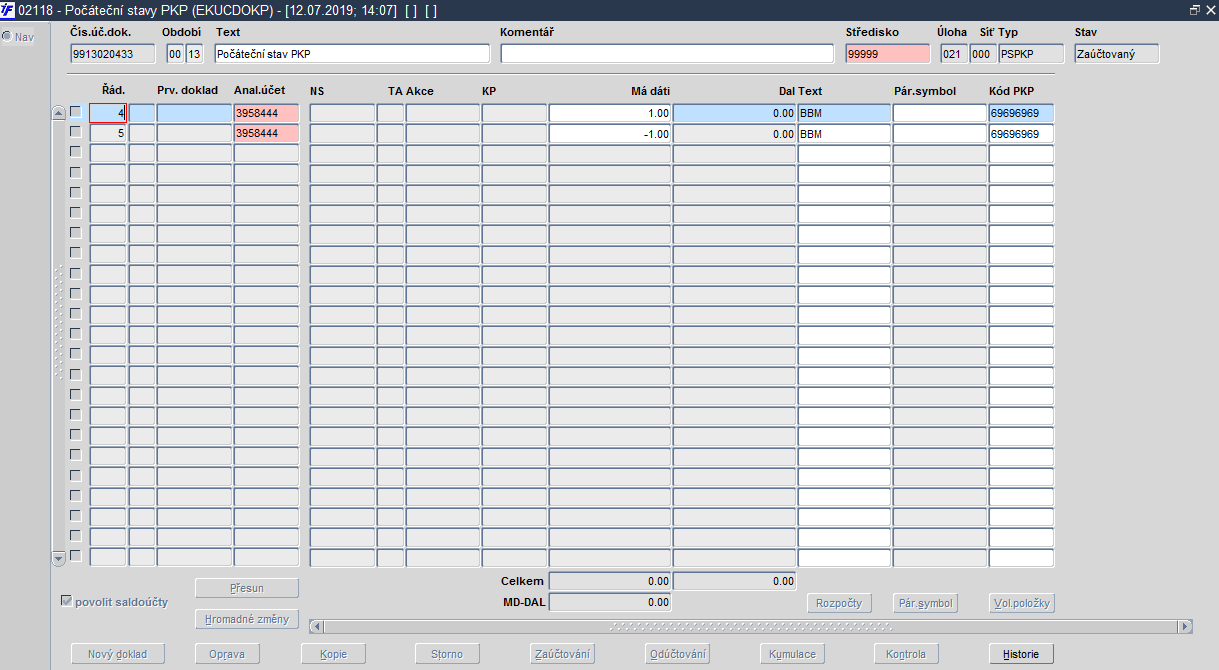Click the Řád. cell with value 4
Viewport: 1219px width, 670px height.
point(108,113)
